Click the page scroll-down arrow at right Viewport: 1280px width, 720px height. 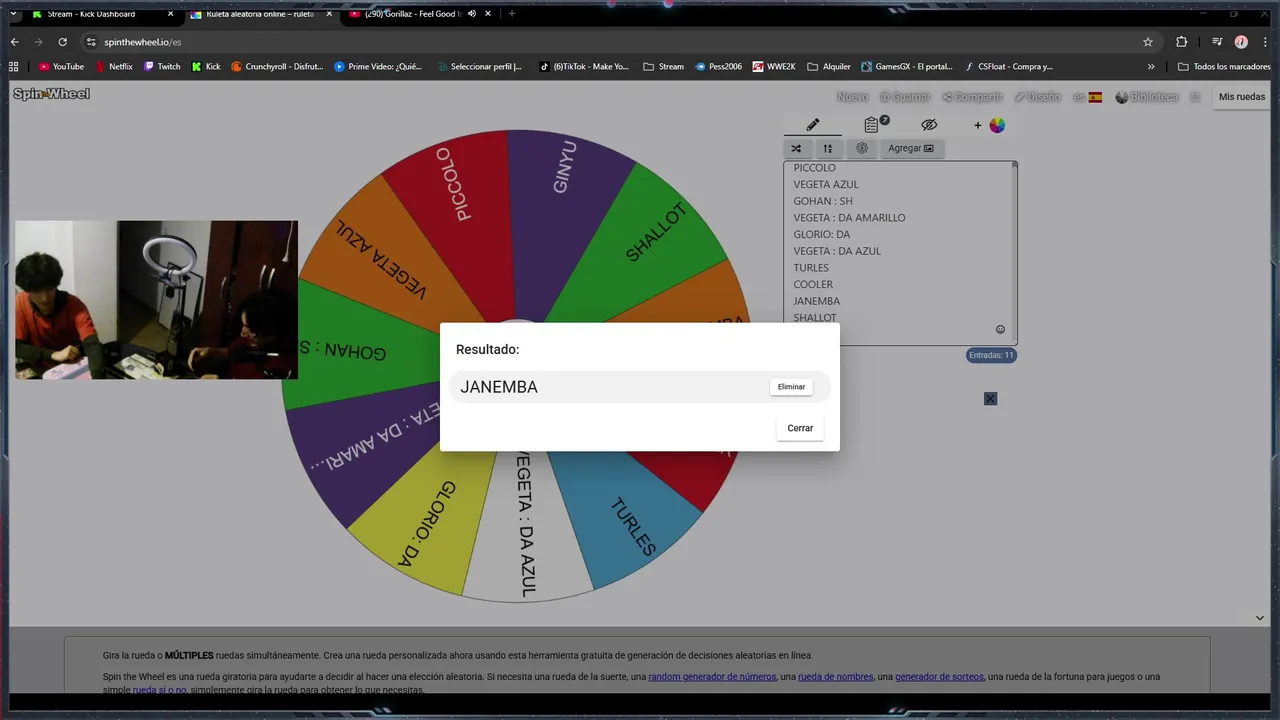coord(1260,618)
